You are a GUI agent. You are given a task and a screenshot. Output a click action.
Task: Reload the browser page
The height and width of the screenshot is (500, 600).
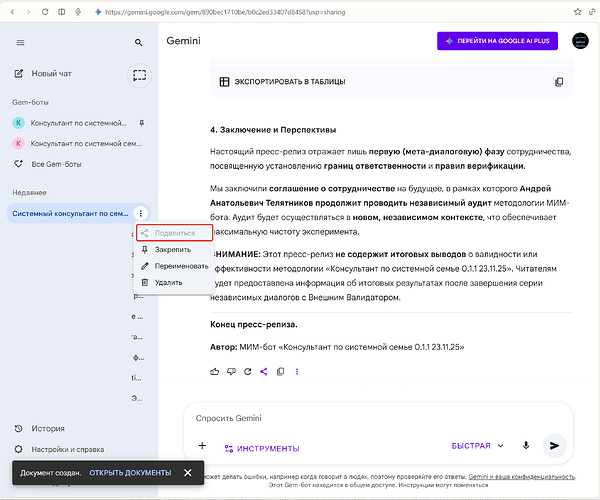pyautogui.click(x=45, y=12)
